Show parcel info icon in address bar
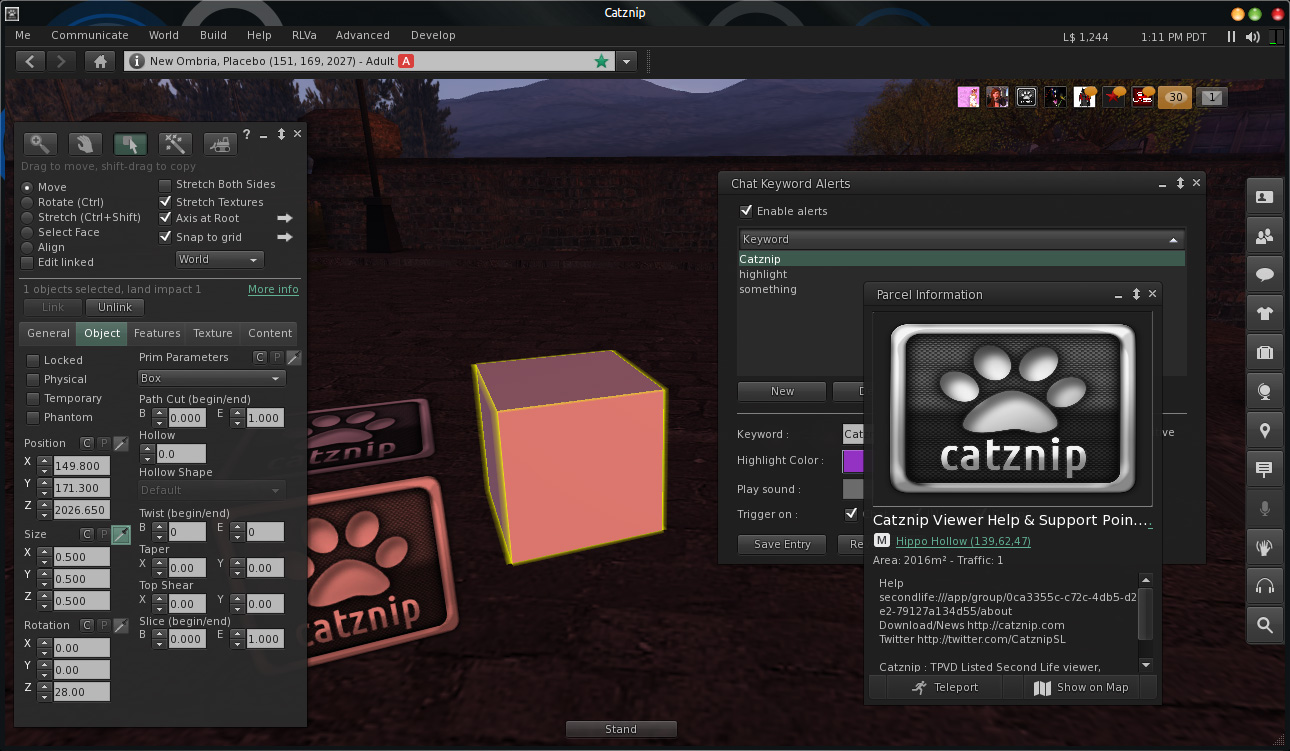 tap(137, 61)
